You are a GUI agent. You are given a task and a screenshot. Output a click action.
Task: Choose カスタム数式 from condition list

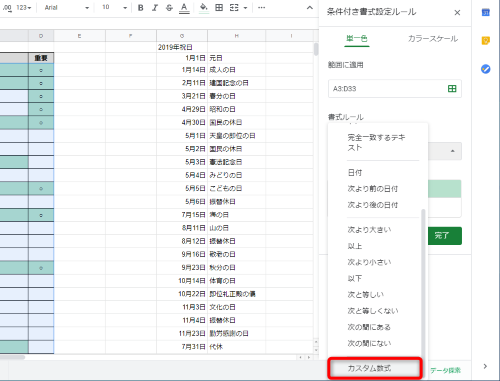tap(375, 368)
